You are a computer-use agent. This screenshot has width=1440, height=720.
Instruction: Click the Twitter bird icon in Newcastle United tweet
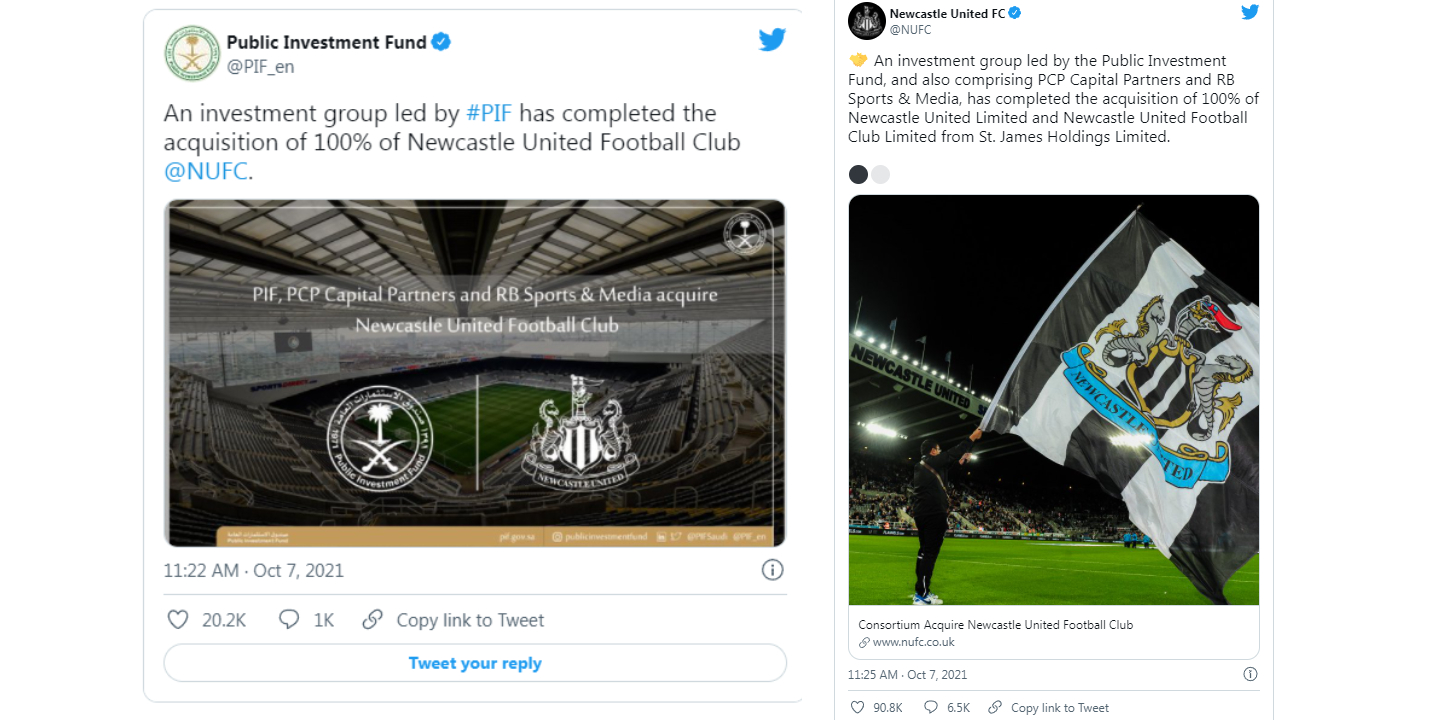point(1250,12)
